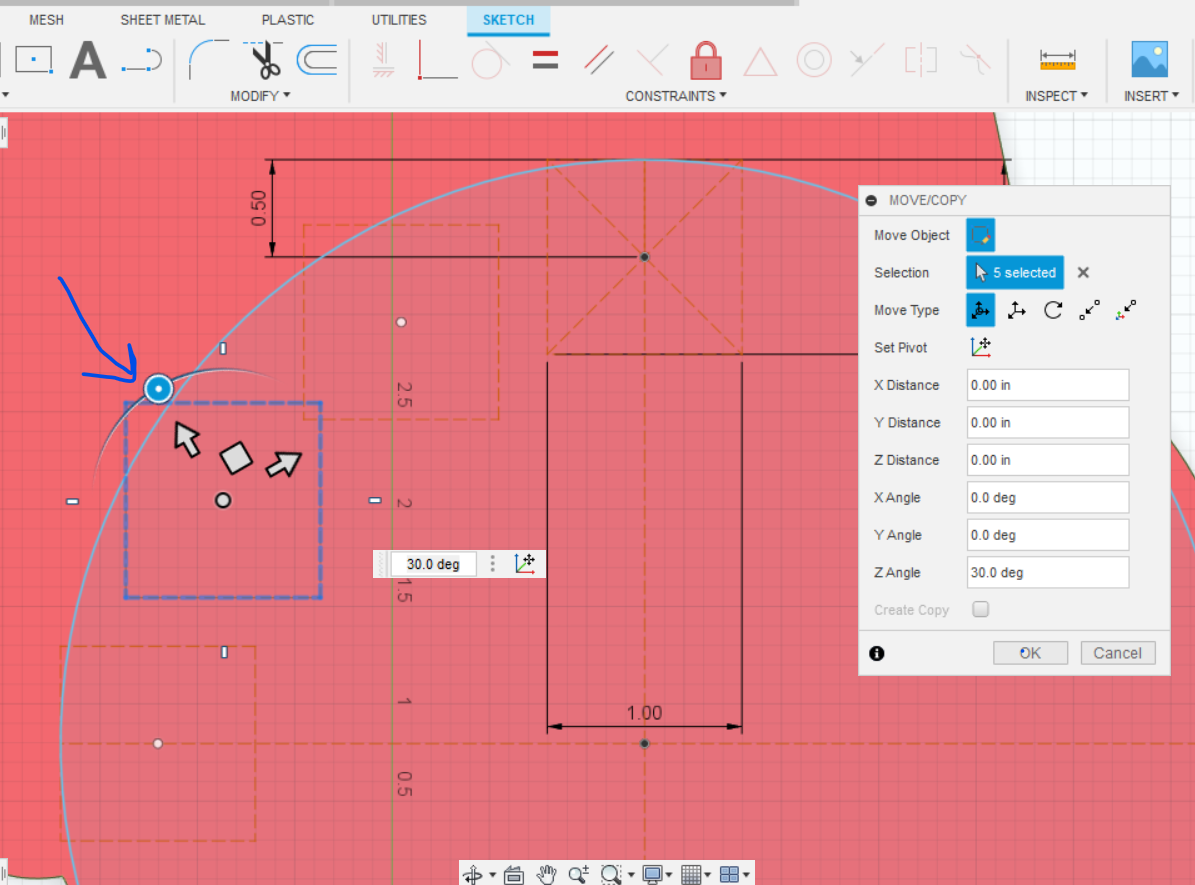Screen dimensions: 1195x885
Task: Switch to the SHEET METAL tab
Action: click(162, 20)
